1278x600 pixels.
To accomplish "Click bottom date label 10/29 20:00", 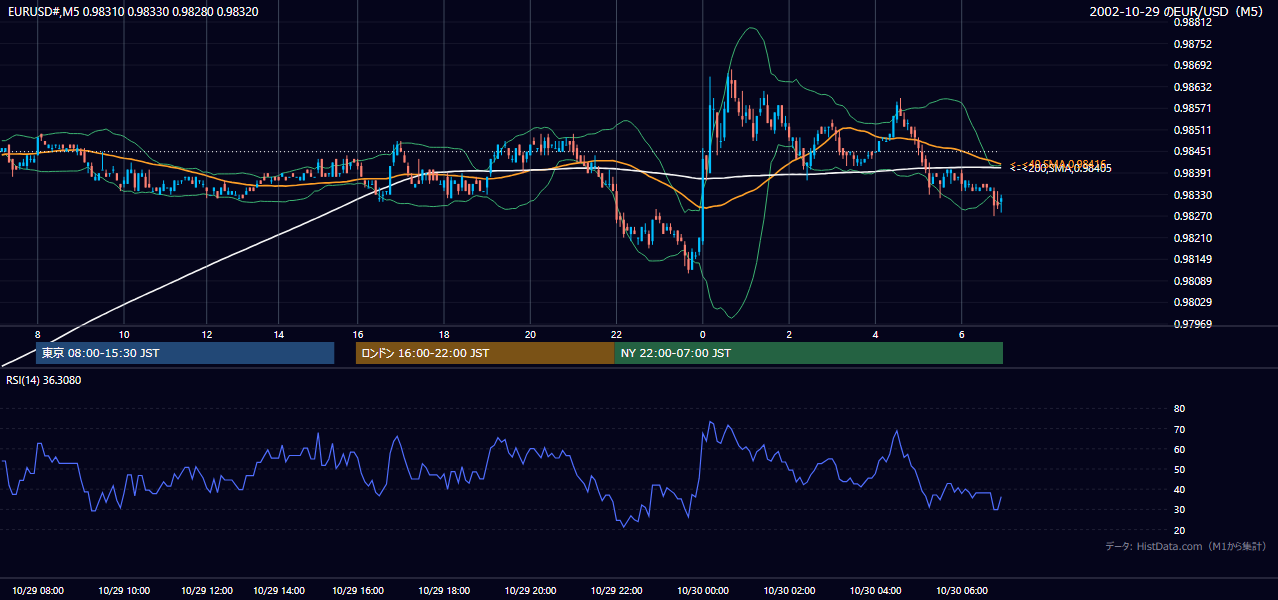I will (530, 591).
